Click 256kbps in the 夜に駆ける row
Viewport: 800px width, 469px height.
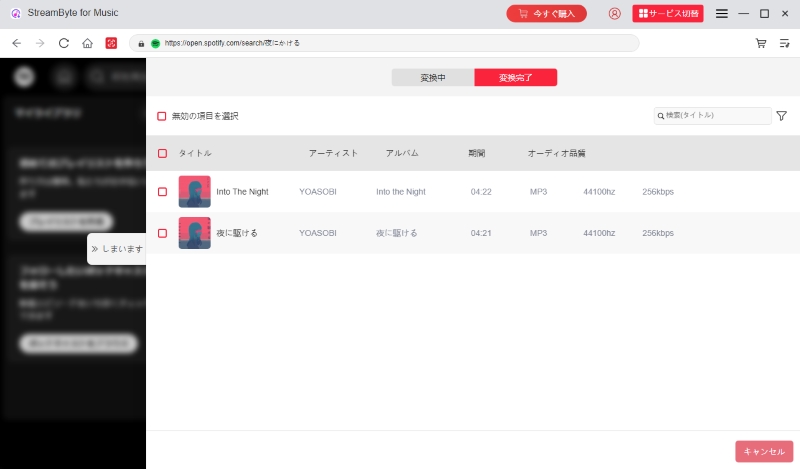658,233
